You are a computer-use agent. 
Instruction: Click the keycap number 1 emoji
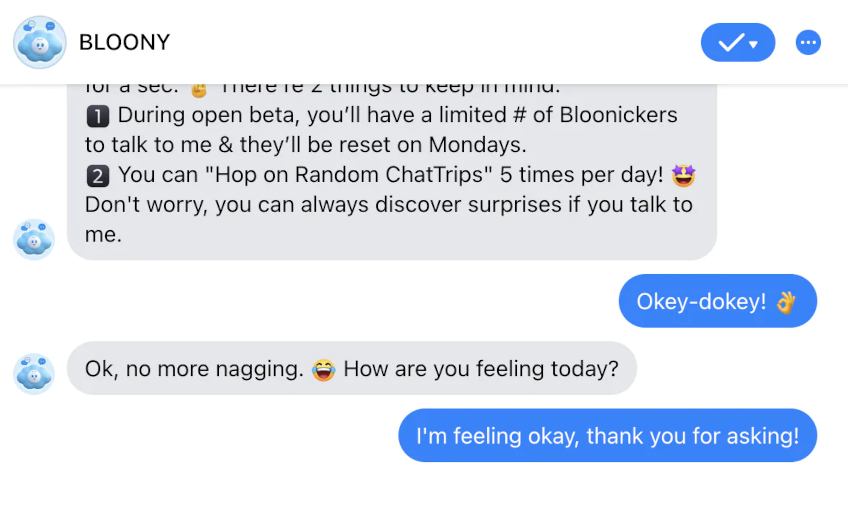coord(98,116)
